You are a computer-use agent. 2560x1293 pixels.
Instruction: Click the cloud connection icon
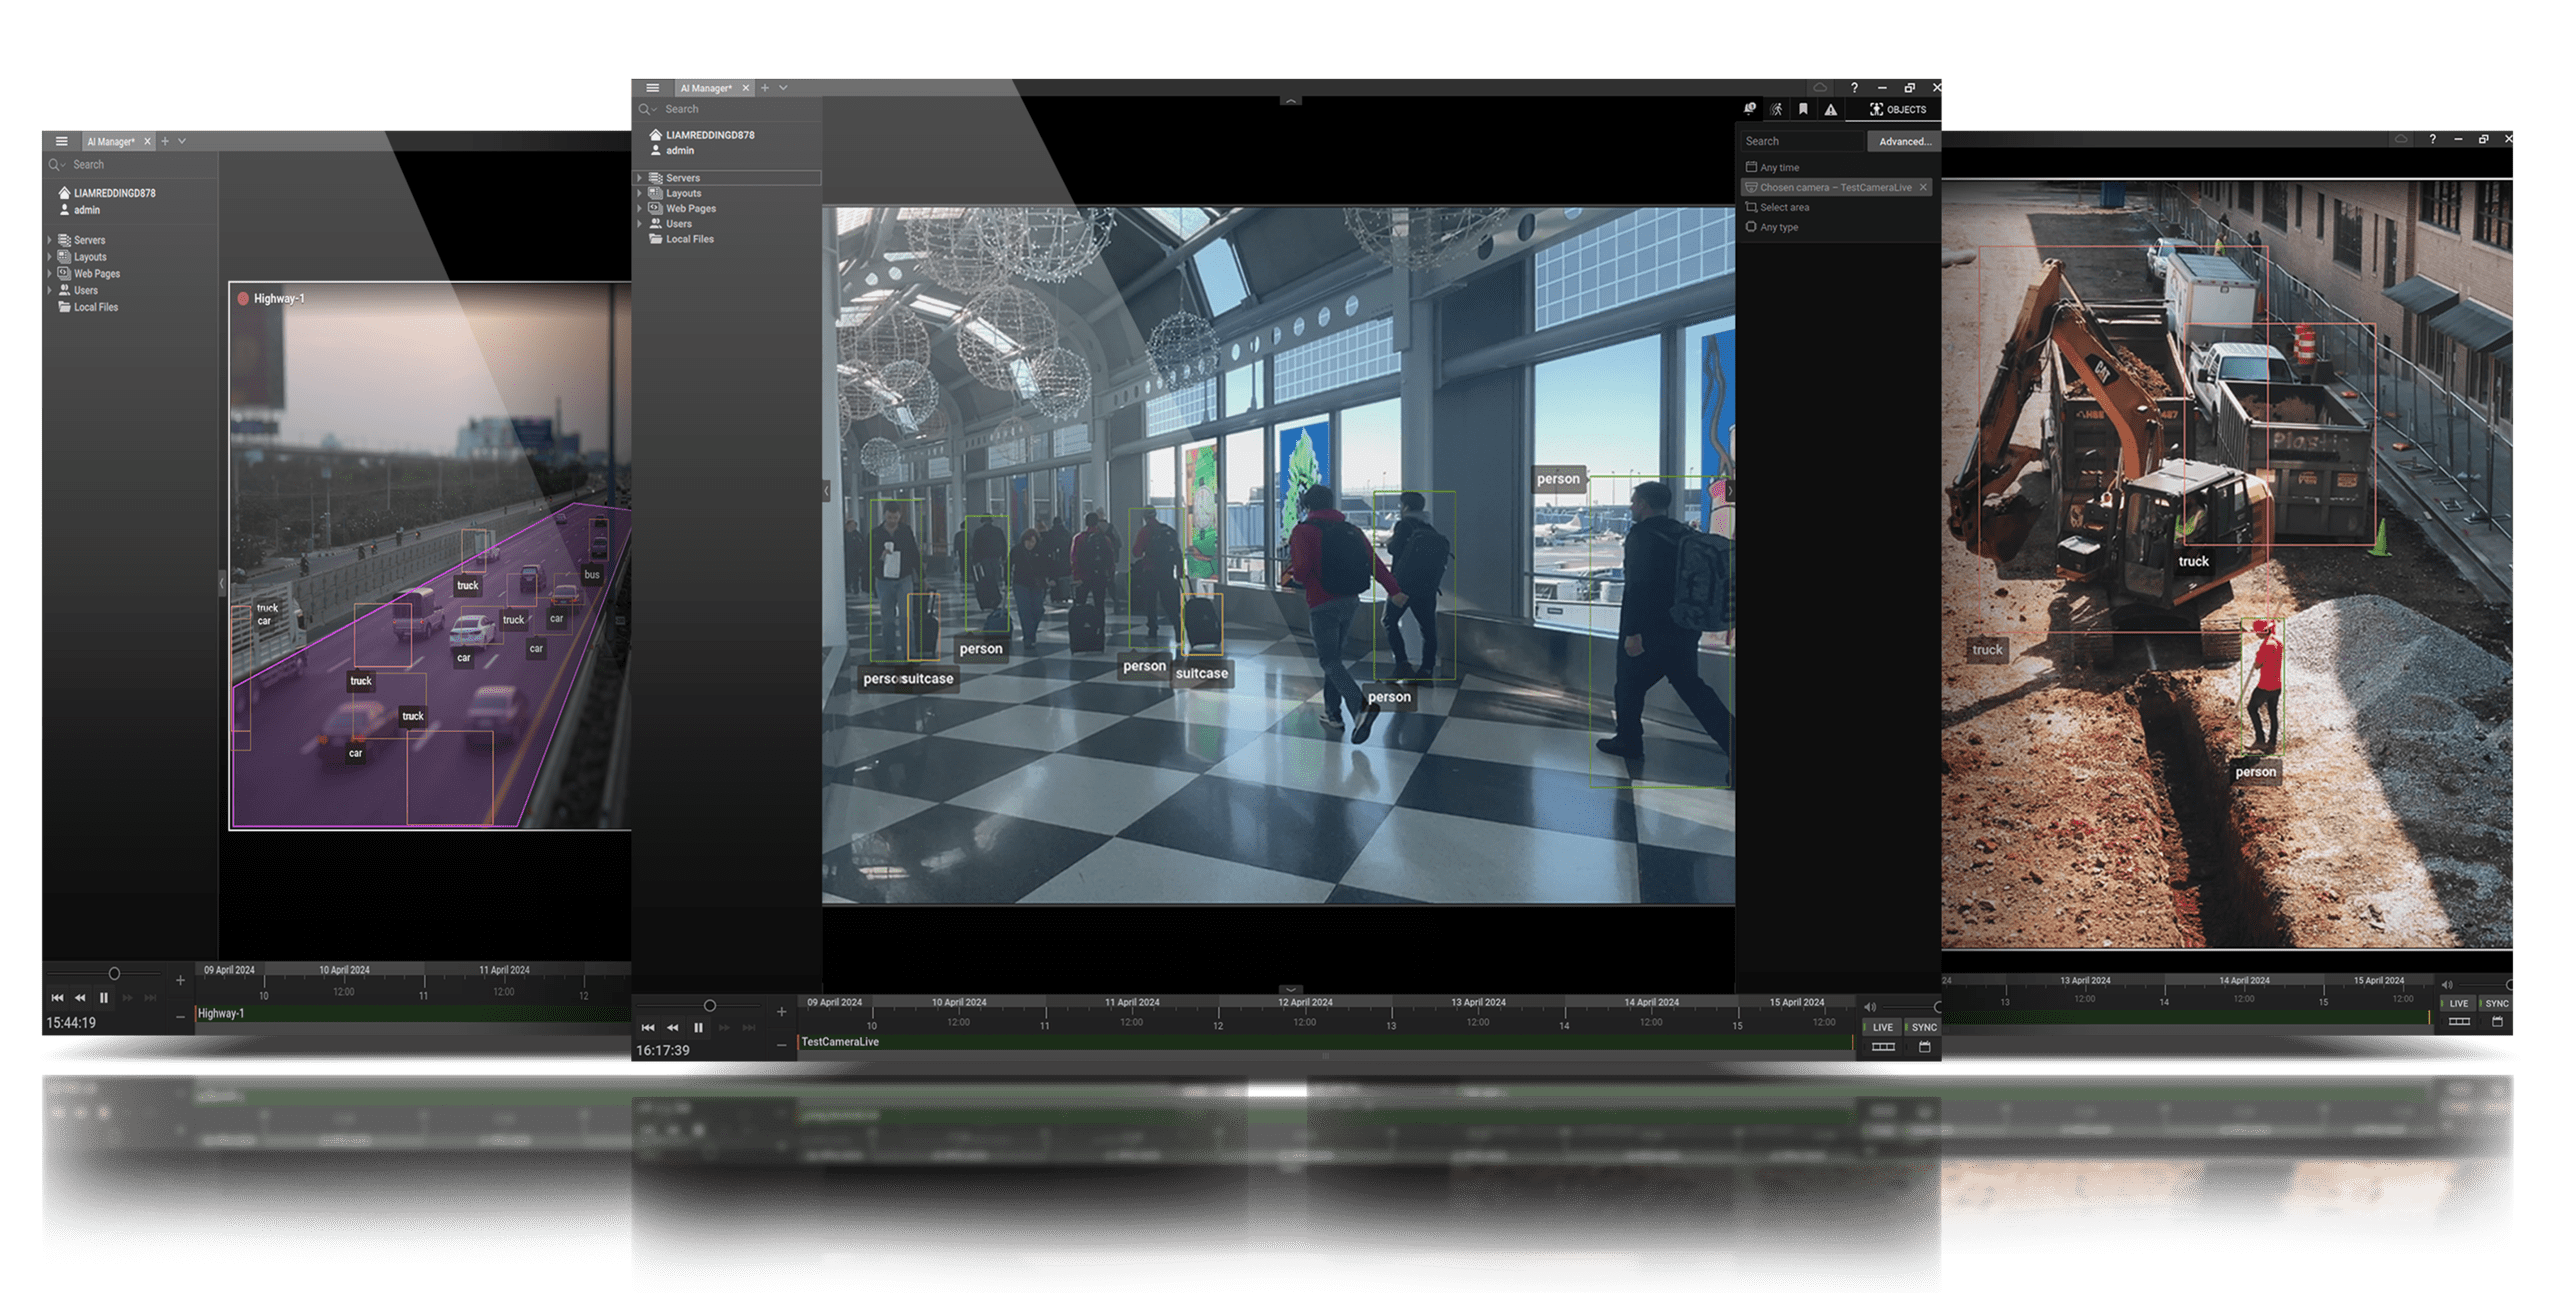1820,88
